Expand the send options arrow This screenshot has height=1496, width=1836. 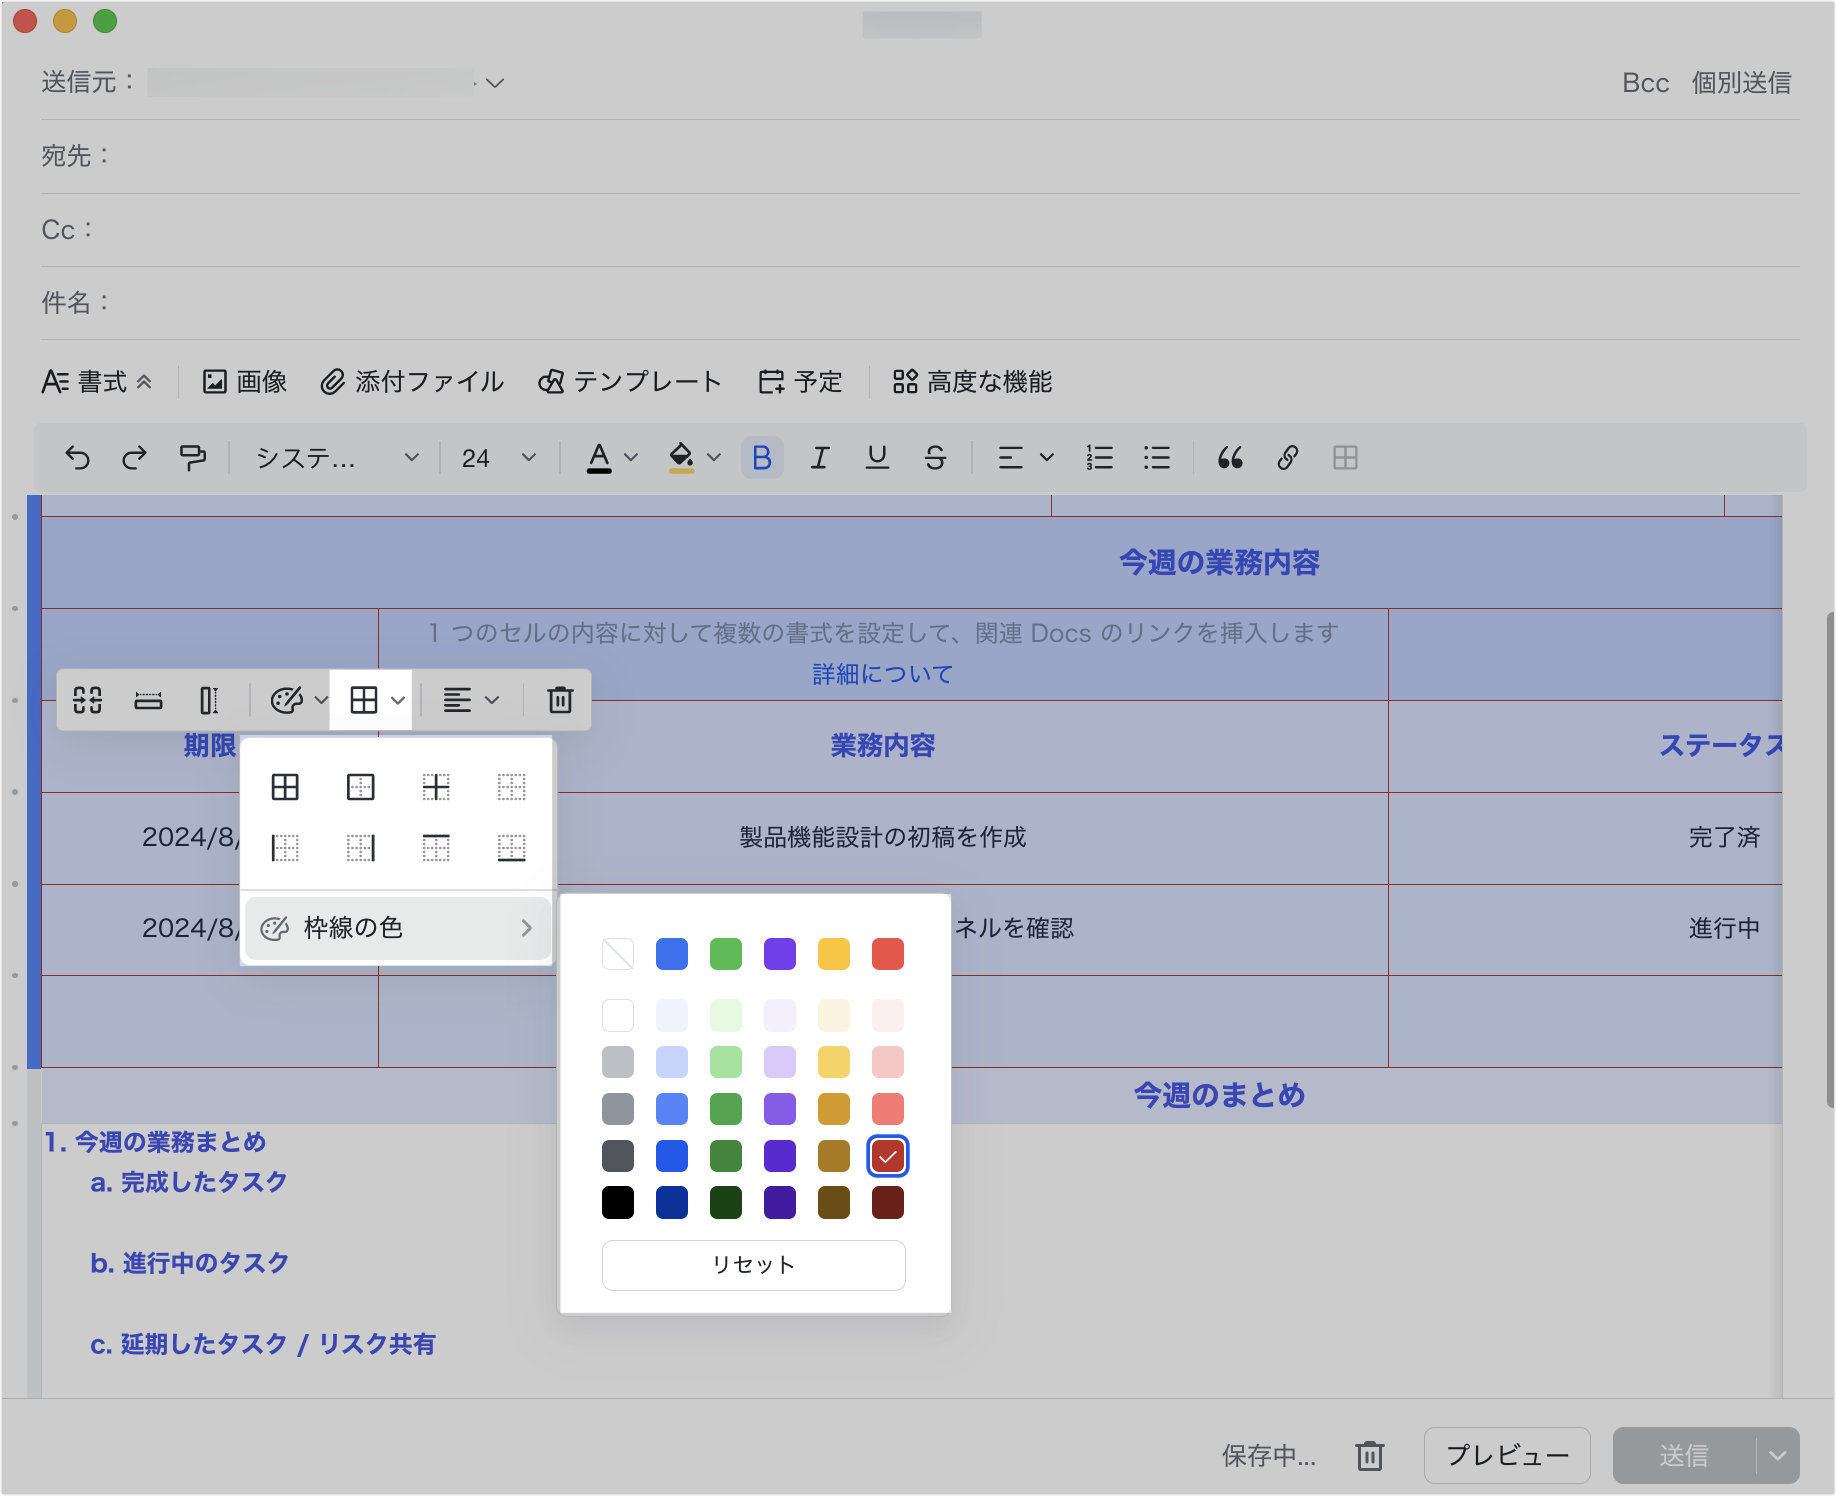1778,1455
